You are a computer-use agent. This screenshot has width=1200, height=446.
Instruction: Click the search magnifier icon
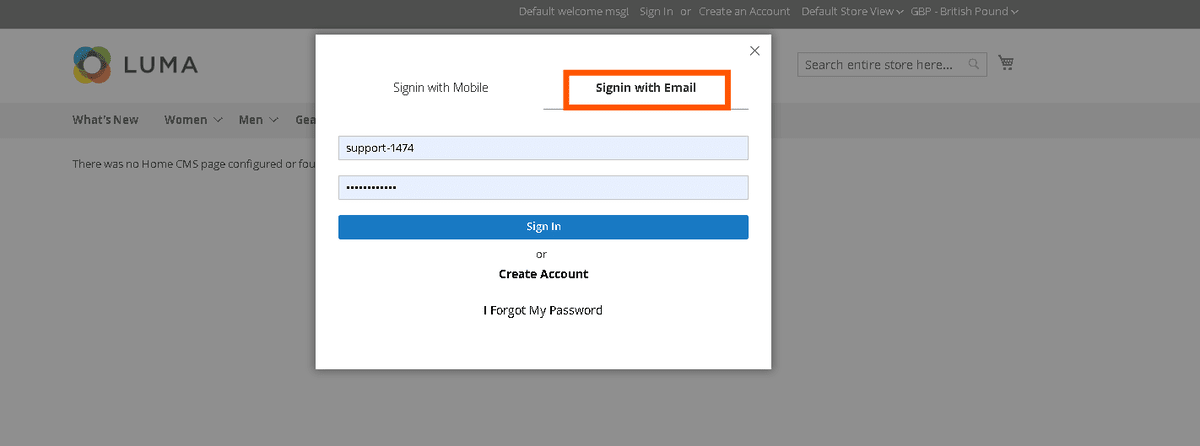coord(974,65)
